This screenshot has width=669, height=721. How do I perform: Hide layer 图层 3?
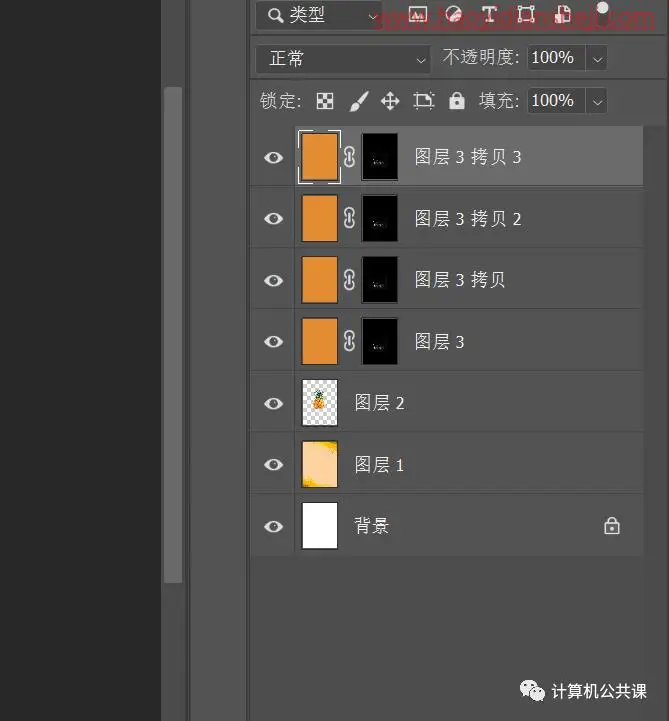[x=274, y=342]
